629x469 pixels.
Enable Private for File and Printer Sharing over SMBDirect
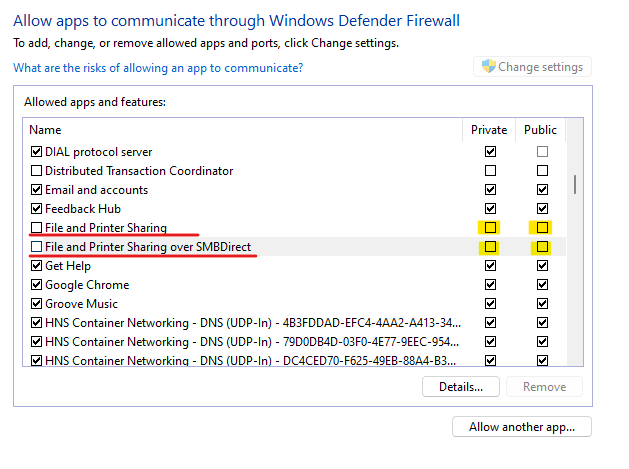(x=490, y=247)
